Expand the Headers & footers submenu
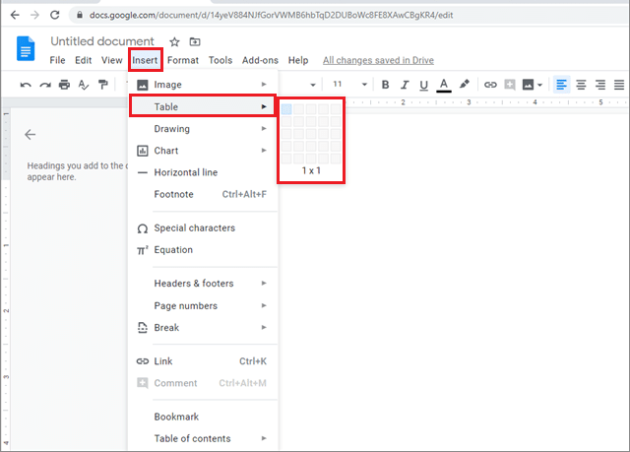 click(x=200, y=283)
